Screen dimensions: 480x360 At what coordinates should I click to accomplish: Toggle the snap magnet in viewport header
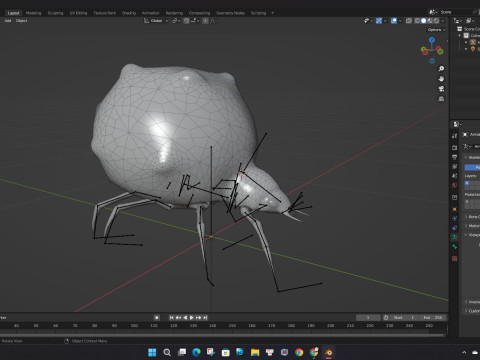tap(186, 21)
